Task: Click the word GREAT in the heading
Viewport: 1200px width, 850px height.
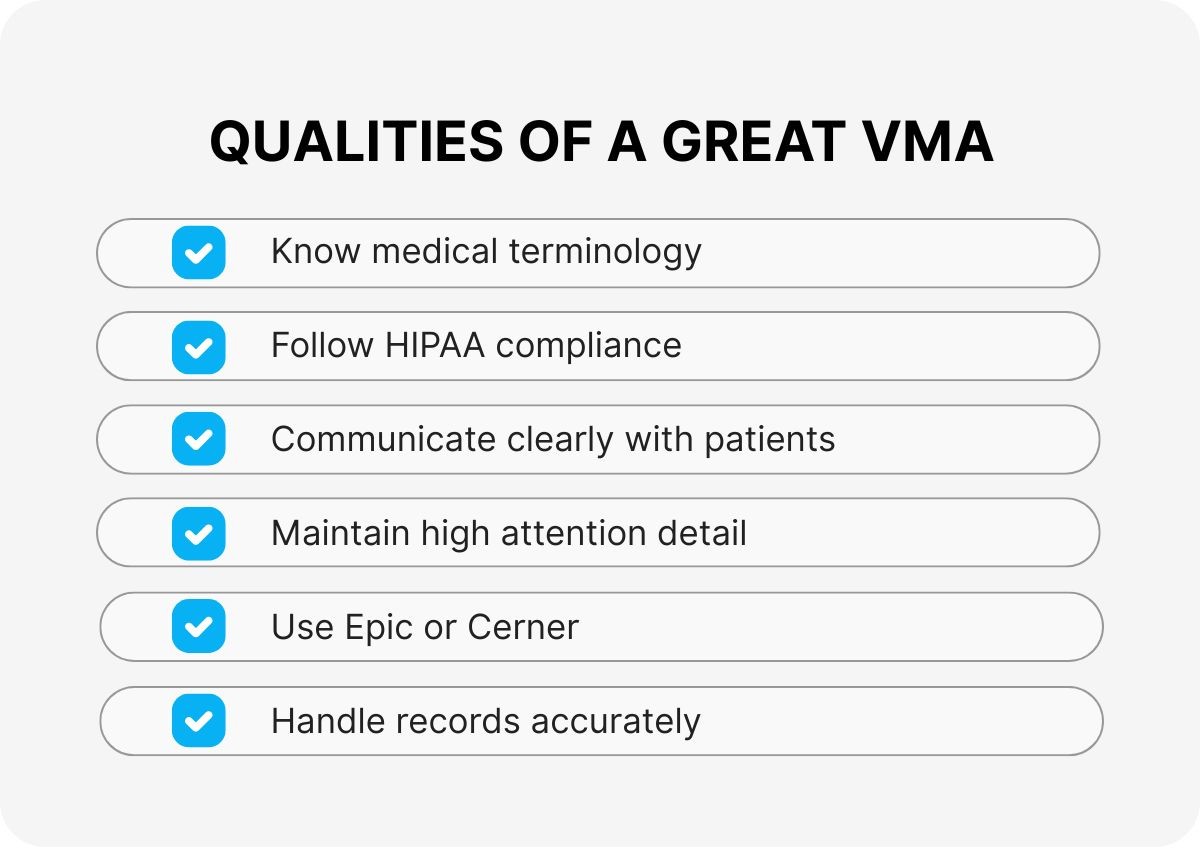Action: point(753,141)
